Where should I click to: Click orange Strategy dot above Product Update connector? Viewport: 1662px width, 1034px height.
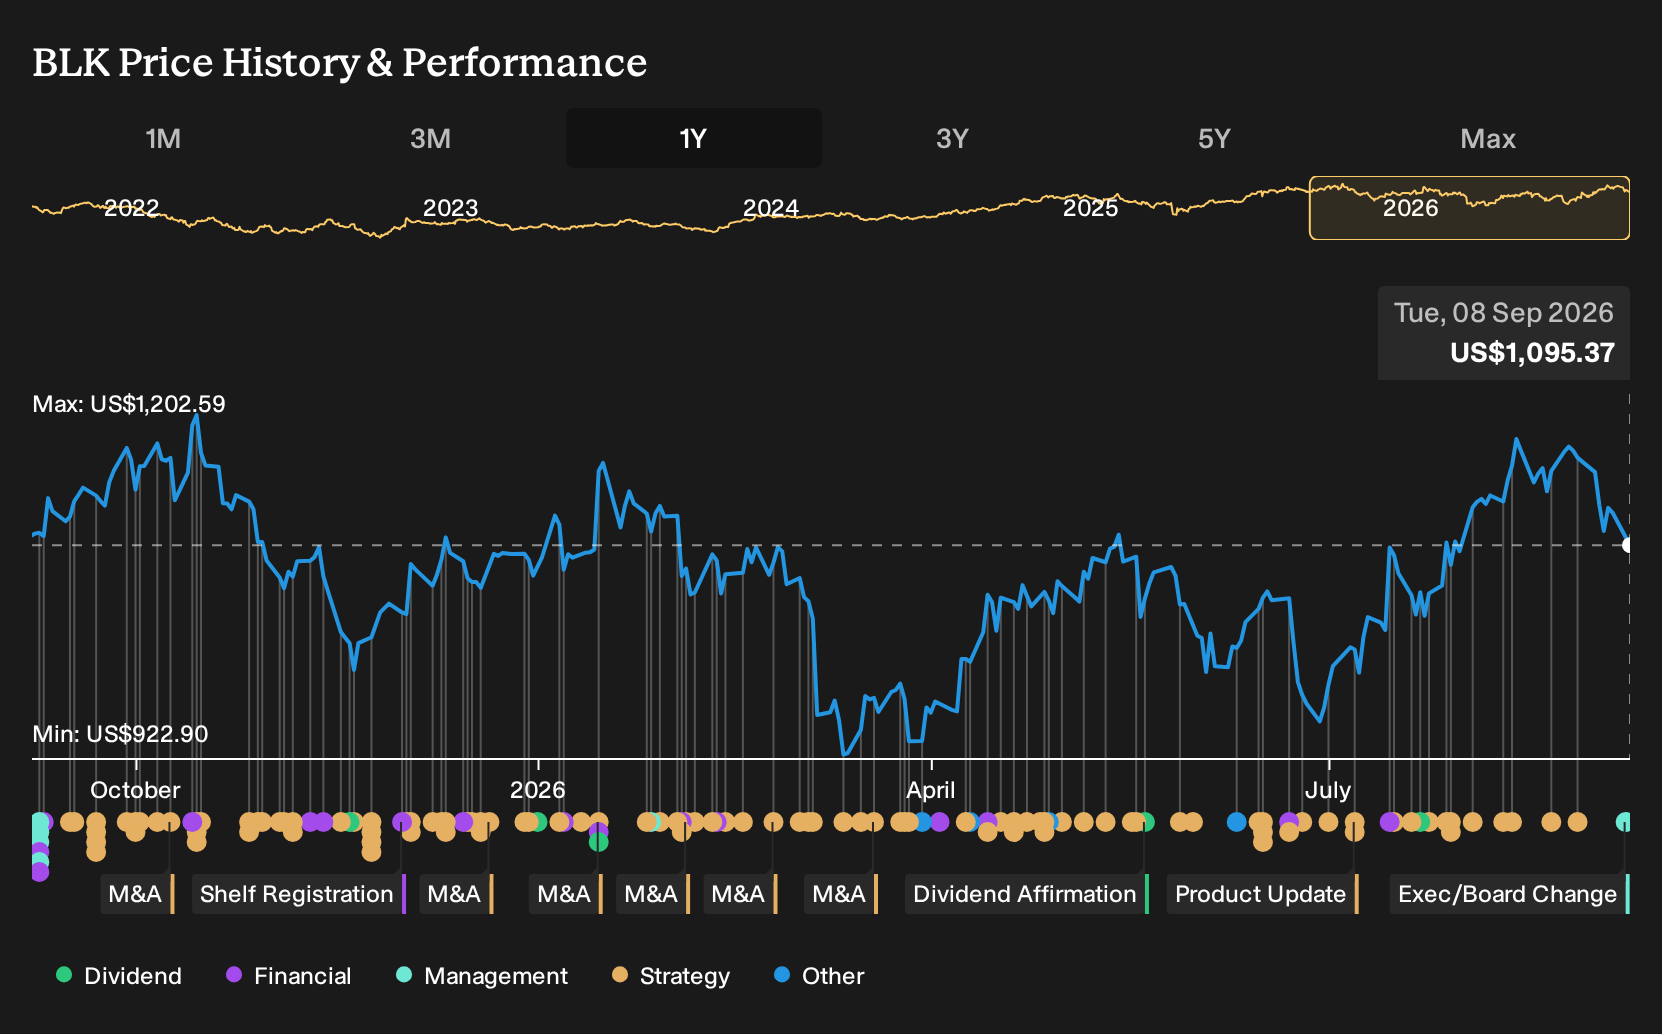[1354, 822]
